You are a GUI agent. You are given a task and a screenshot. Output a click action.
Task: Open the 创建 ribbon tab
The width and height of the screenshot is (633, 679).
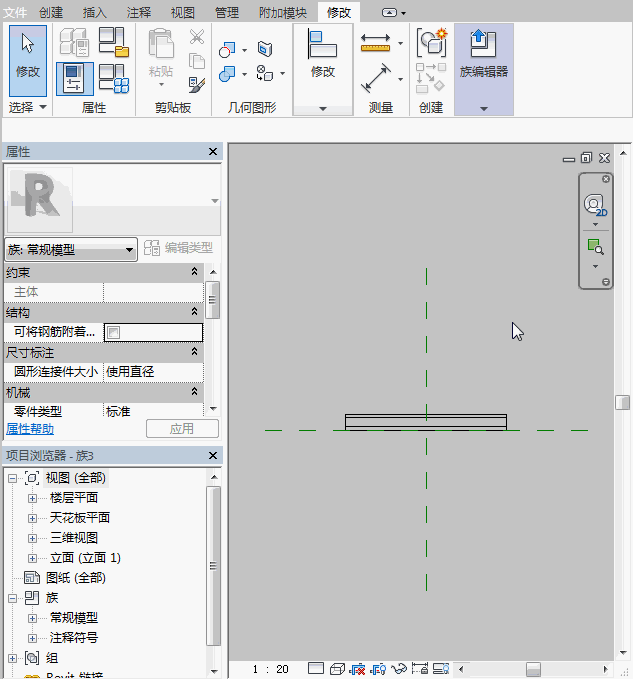click(51, 12)
